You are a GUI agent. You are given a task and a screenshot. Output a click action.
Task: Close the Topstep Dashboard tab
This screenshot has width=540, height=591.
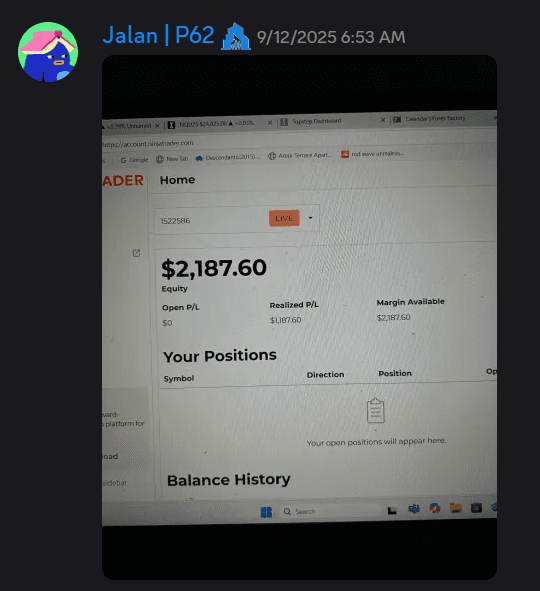(x=382, y=119)
